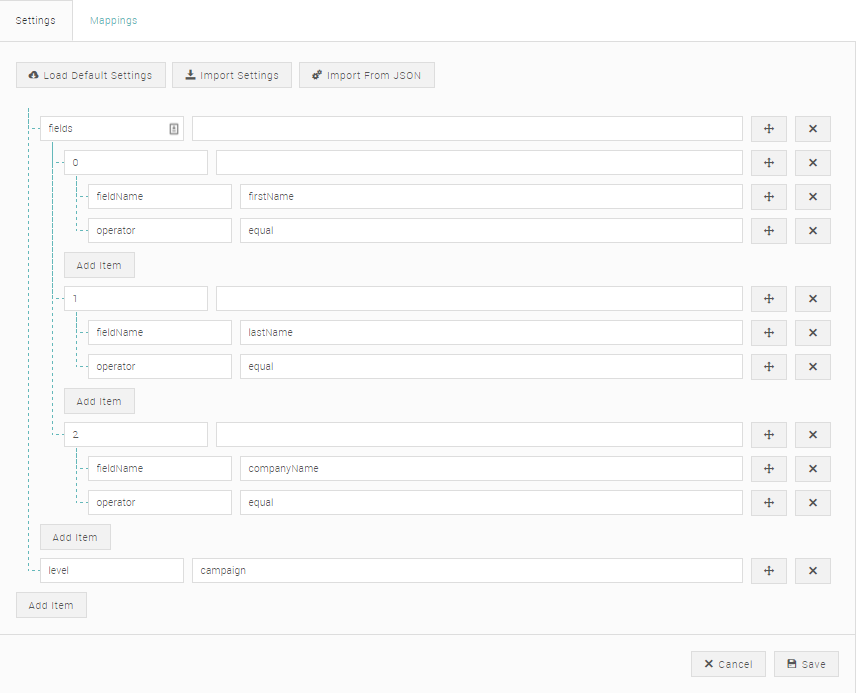Screen dimensions: 857x693
Task: Delete the operator row under item 1
Action: (x=813, y=366)
